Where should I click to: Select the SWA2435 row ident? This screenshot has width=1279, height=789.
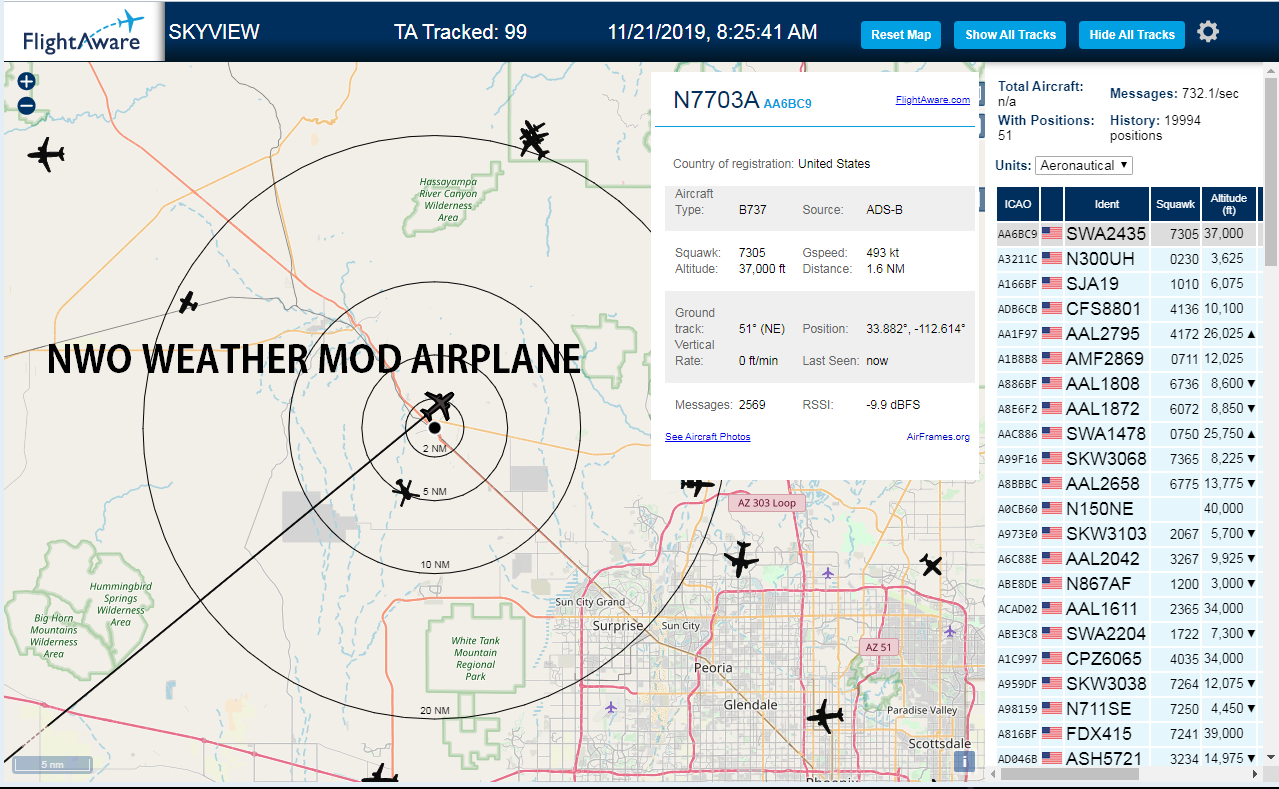[x=1106, y=234]
